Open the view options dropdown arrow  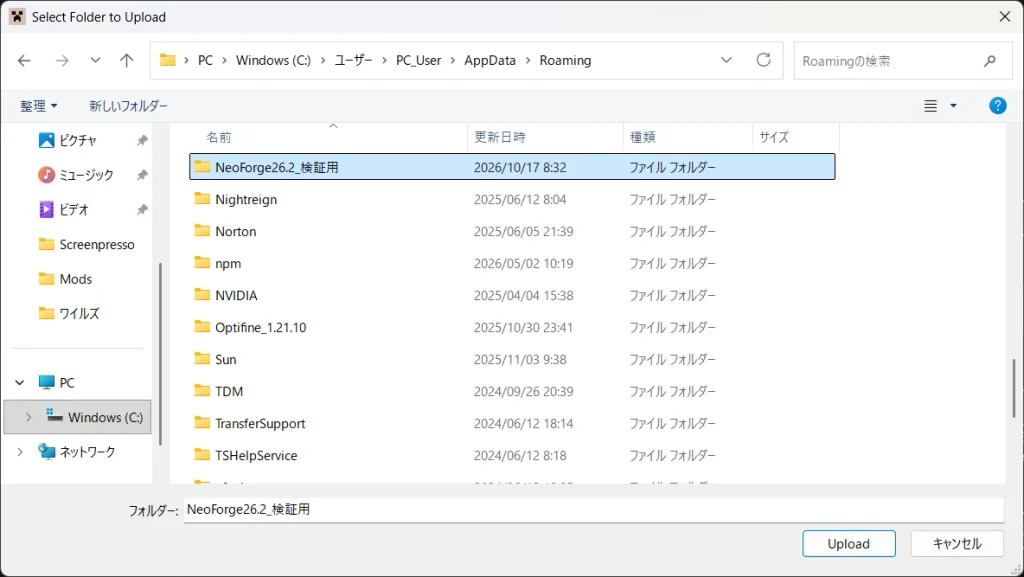[953, 106]
